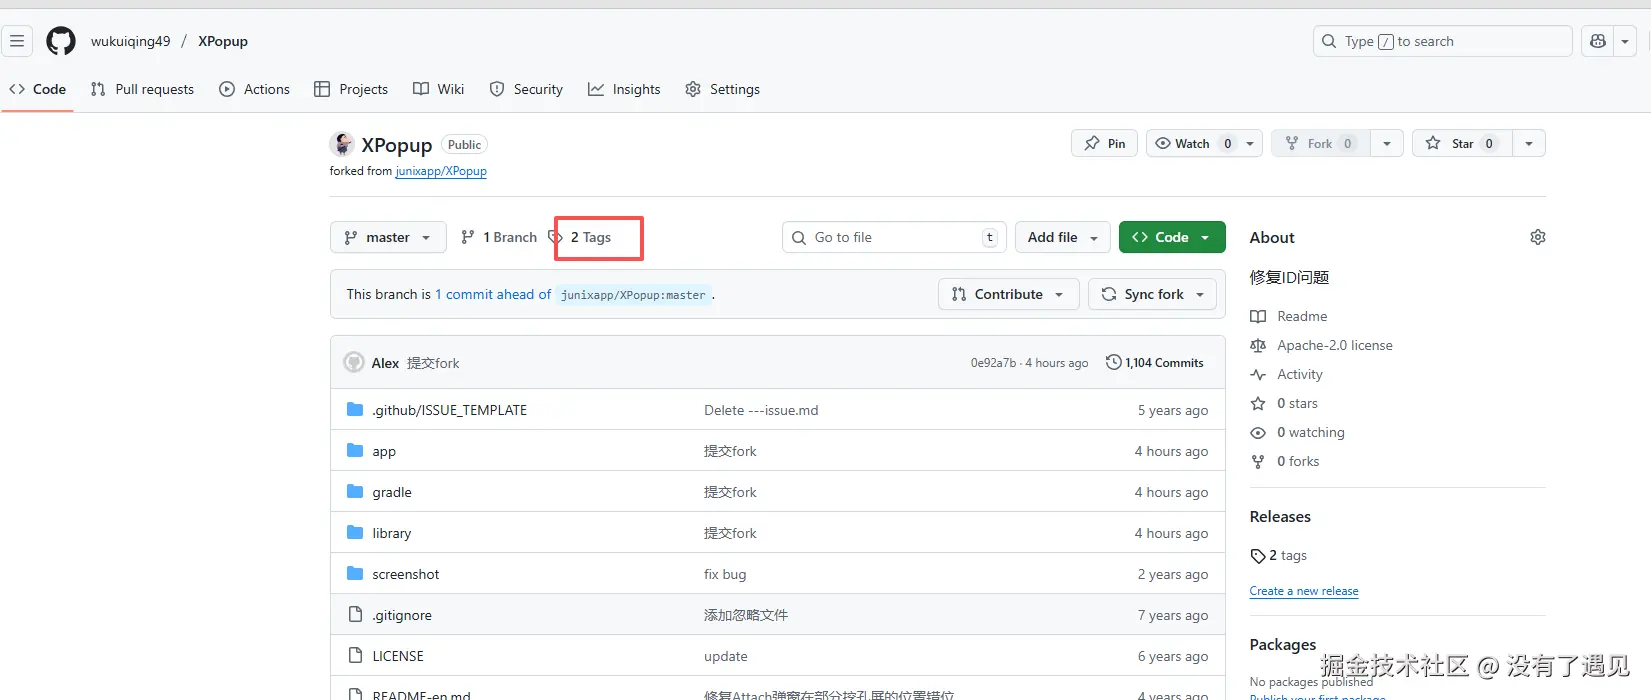Open the LICENSE file
Viewport: 1651px width, 700px height.
click(x=398, y=656)
